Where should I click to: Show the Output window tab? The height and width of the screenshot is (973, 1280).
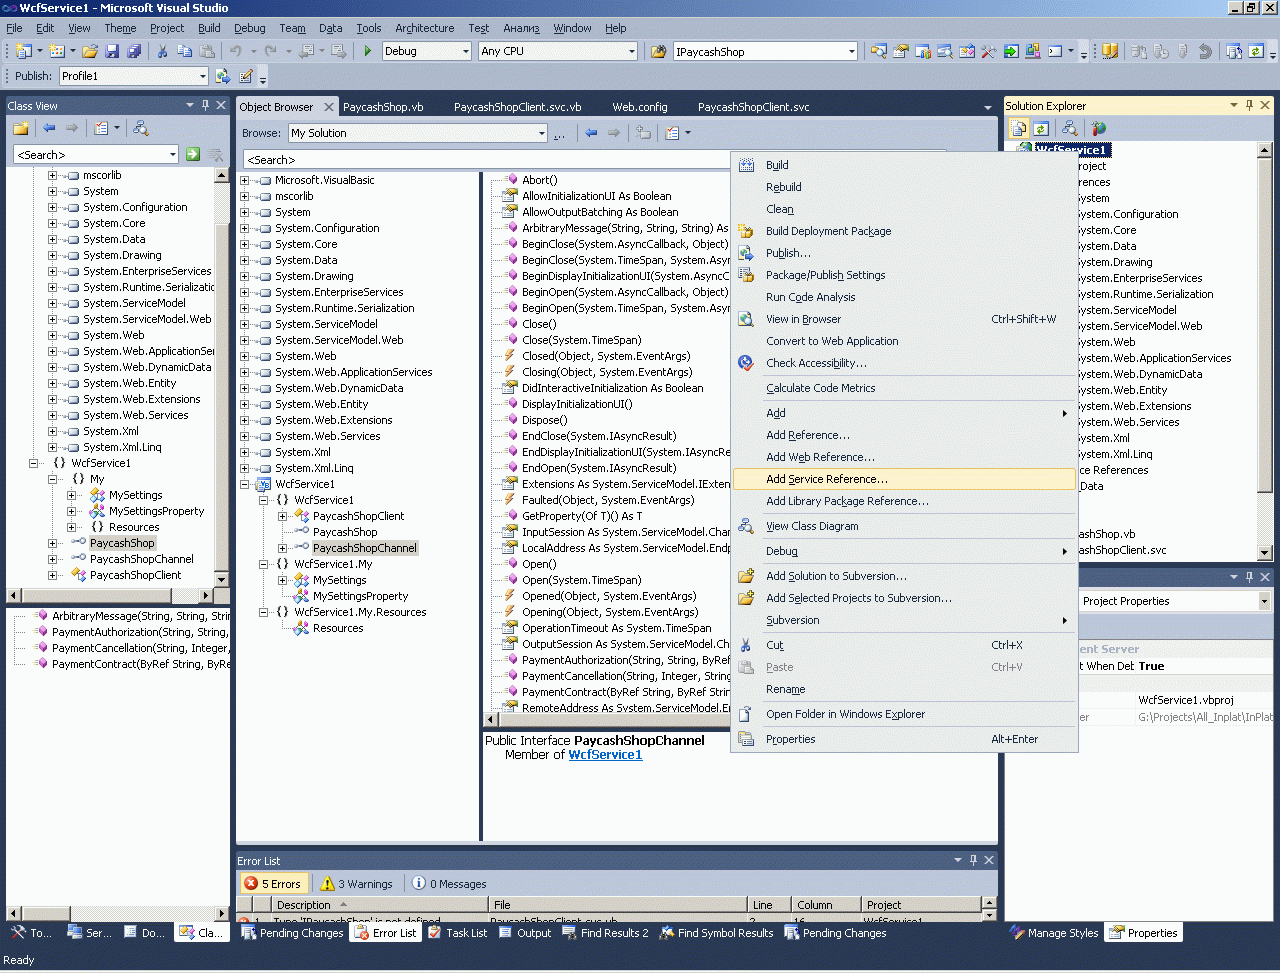pyautogui.click(x=526, y=933)
